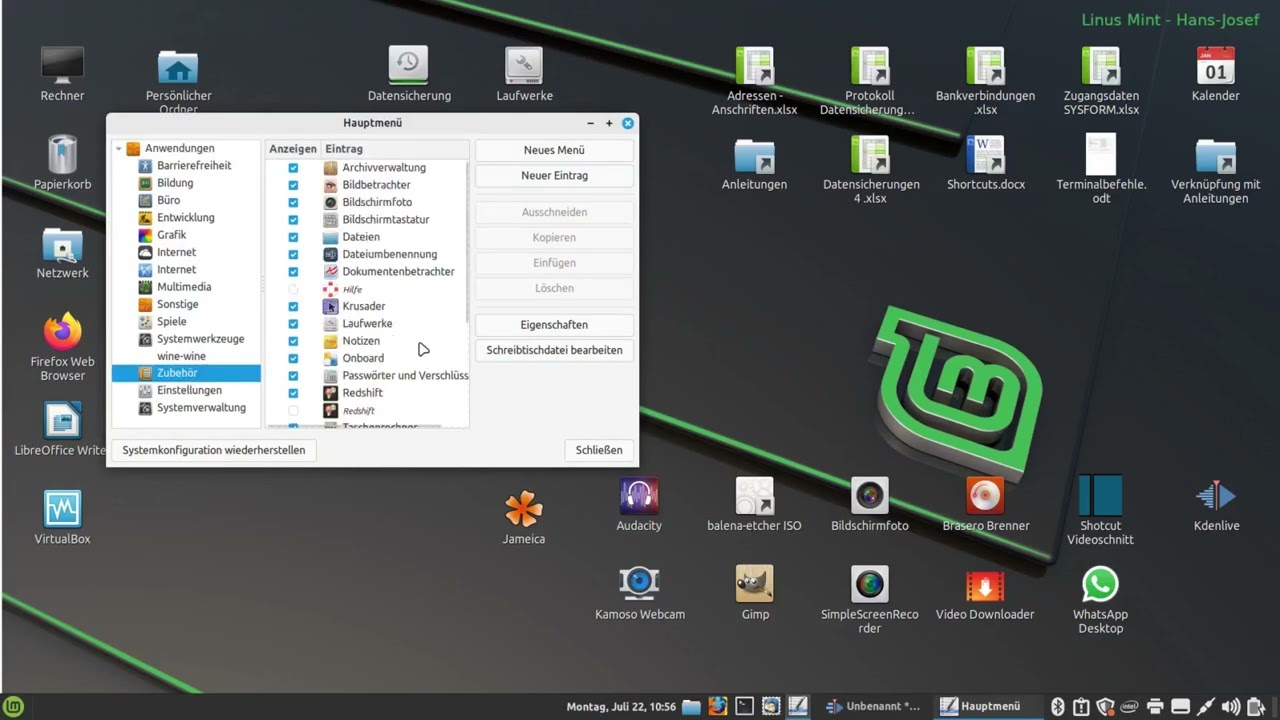The width and height of the screenshot is (1280, 720).
Task: Select the Entwicklung category
Action: point(185,217)
